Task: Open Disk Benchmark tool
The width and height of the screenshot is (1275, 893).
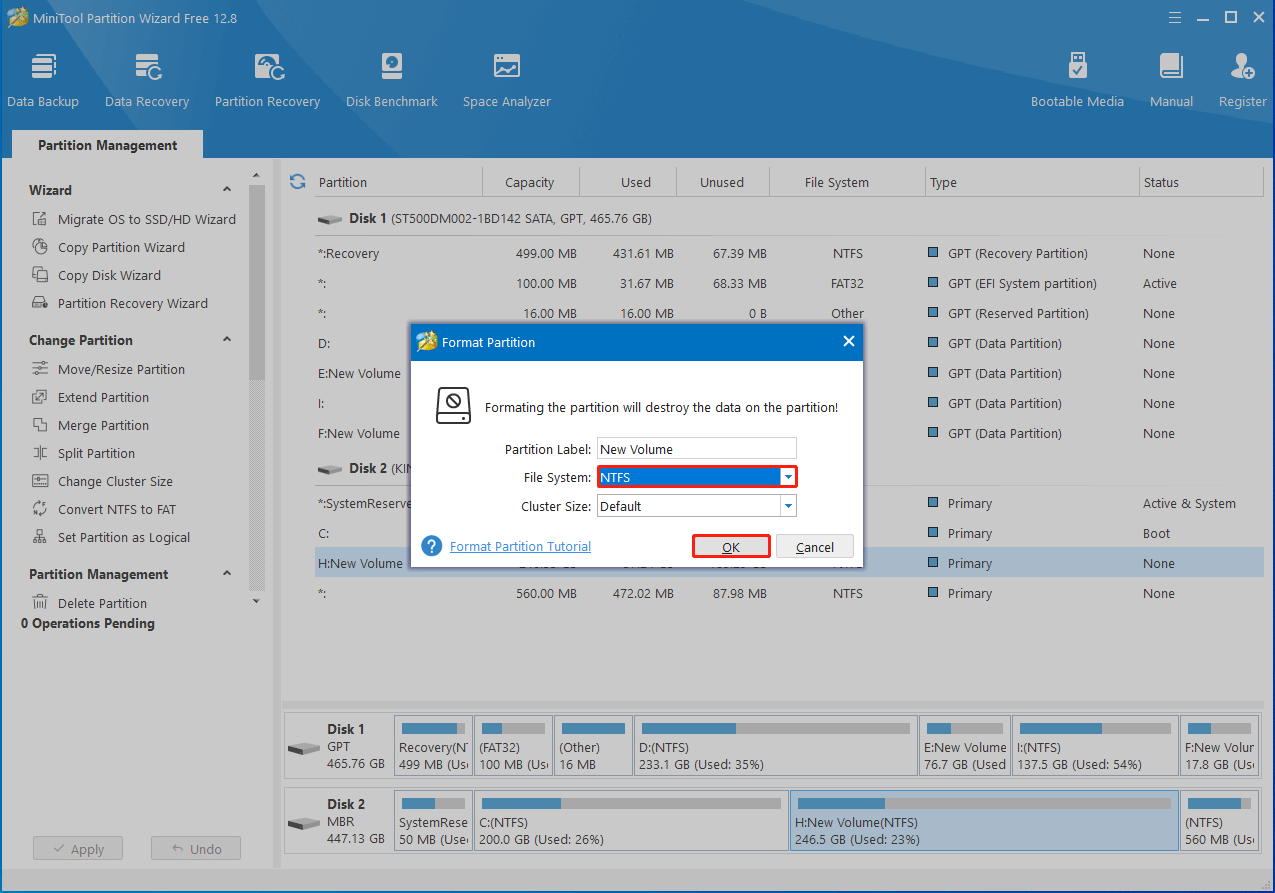Action: [x=392, y=80]
